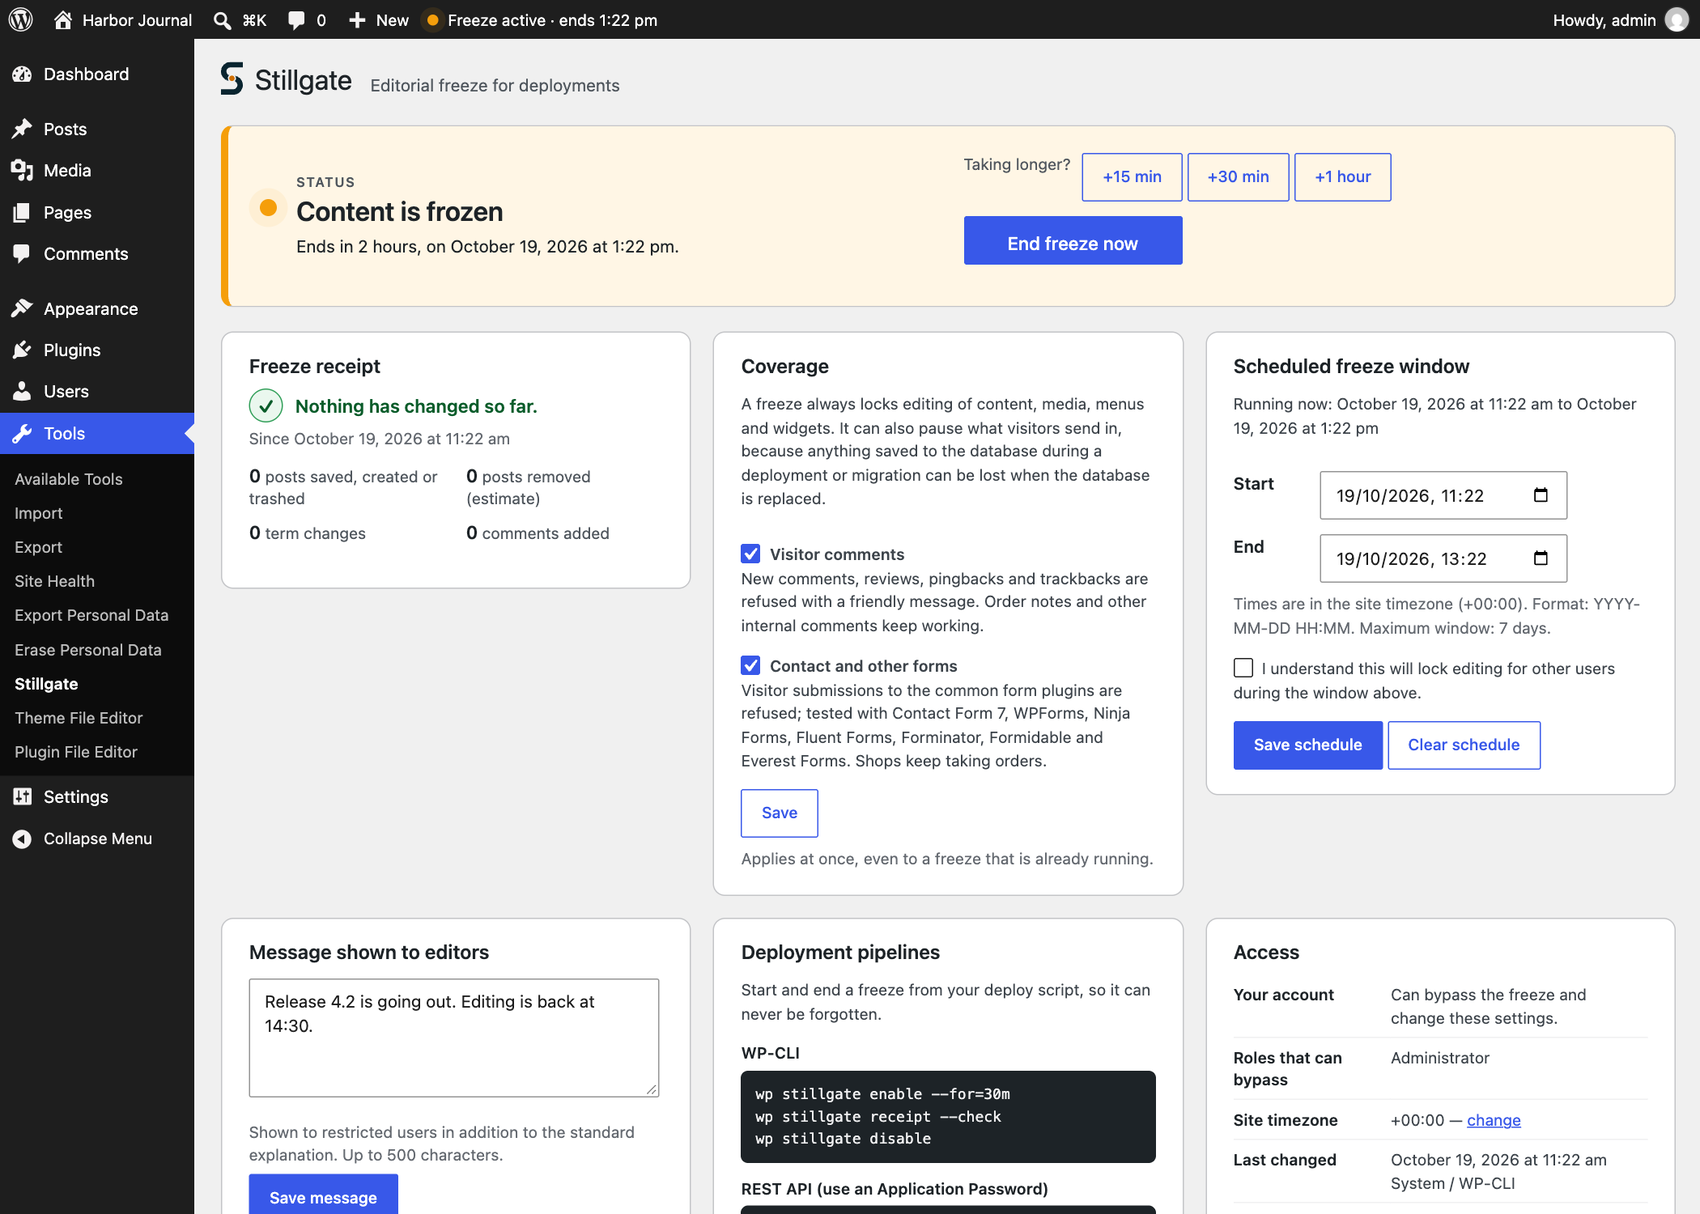The image size is (1700, 1214).
Task: Open the End date calendar picker icon
Action: (x=1541, y=558)
